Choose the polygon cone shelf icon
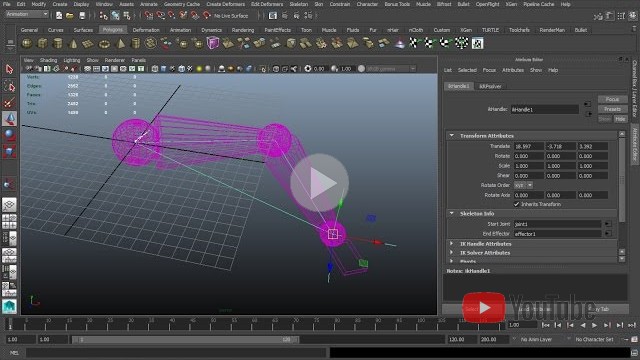 click(x=73, y=43)
